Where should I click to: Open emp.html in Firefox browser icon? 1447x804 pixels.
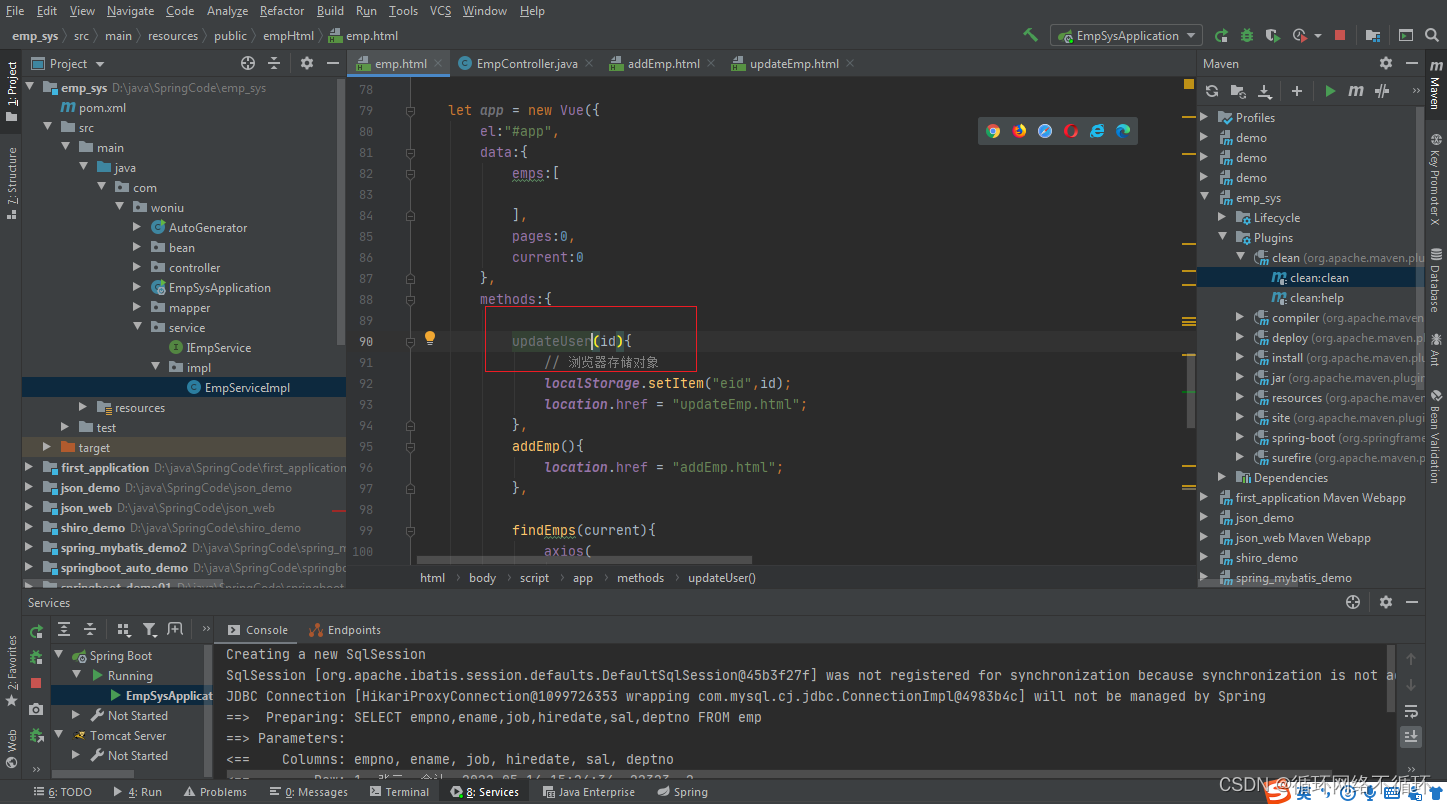(x=1018, y=131)
